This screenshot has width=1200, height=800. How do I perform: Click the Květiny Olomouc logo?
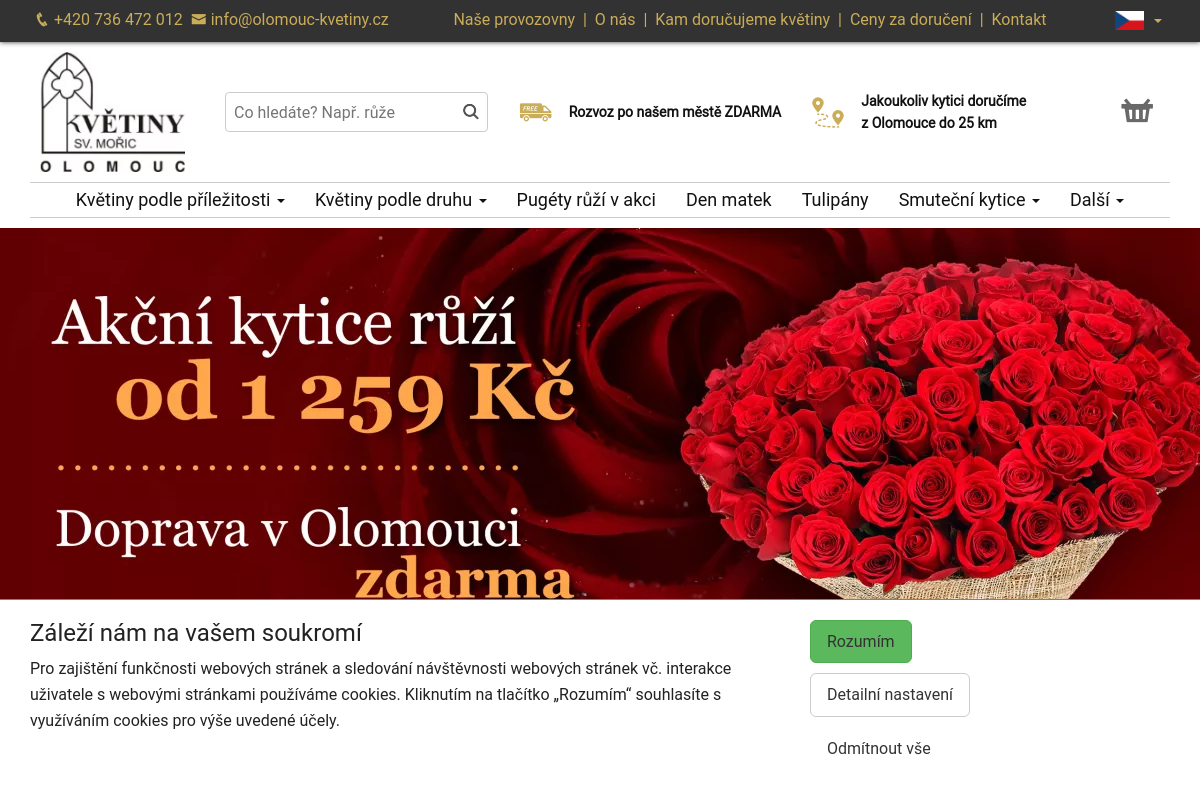[113, 113]
